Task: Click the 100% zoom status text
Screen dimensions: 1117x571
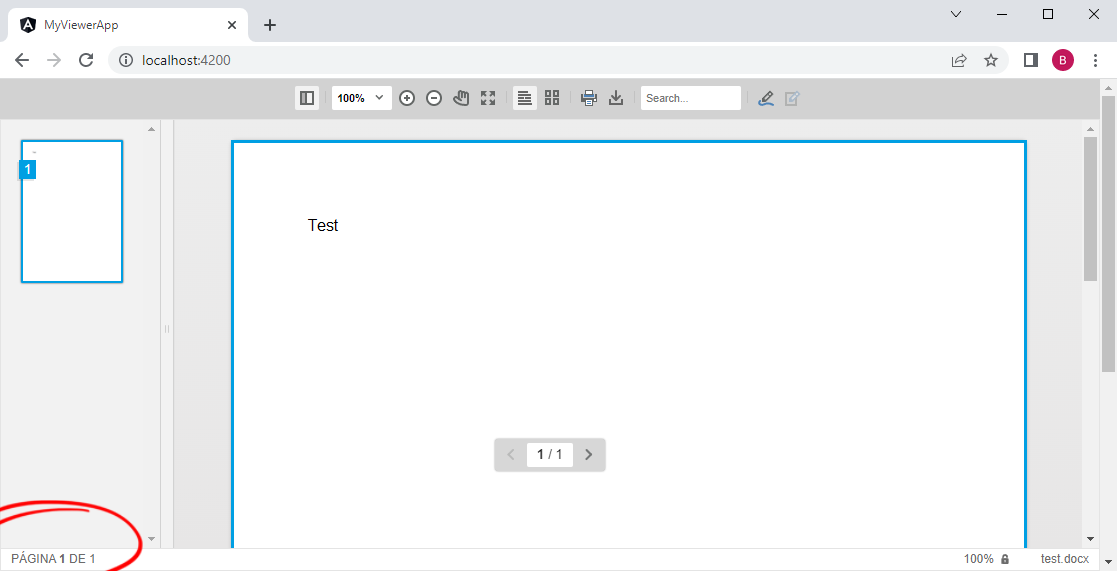Action: point(979,559)
